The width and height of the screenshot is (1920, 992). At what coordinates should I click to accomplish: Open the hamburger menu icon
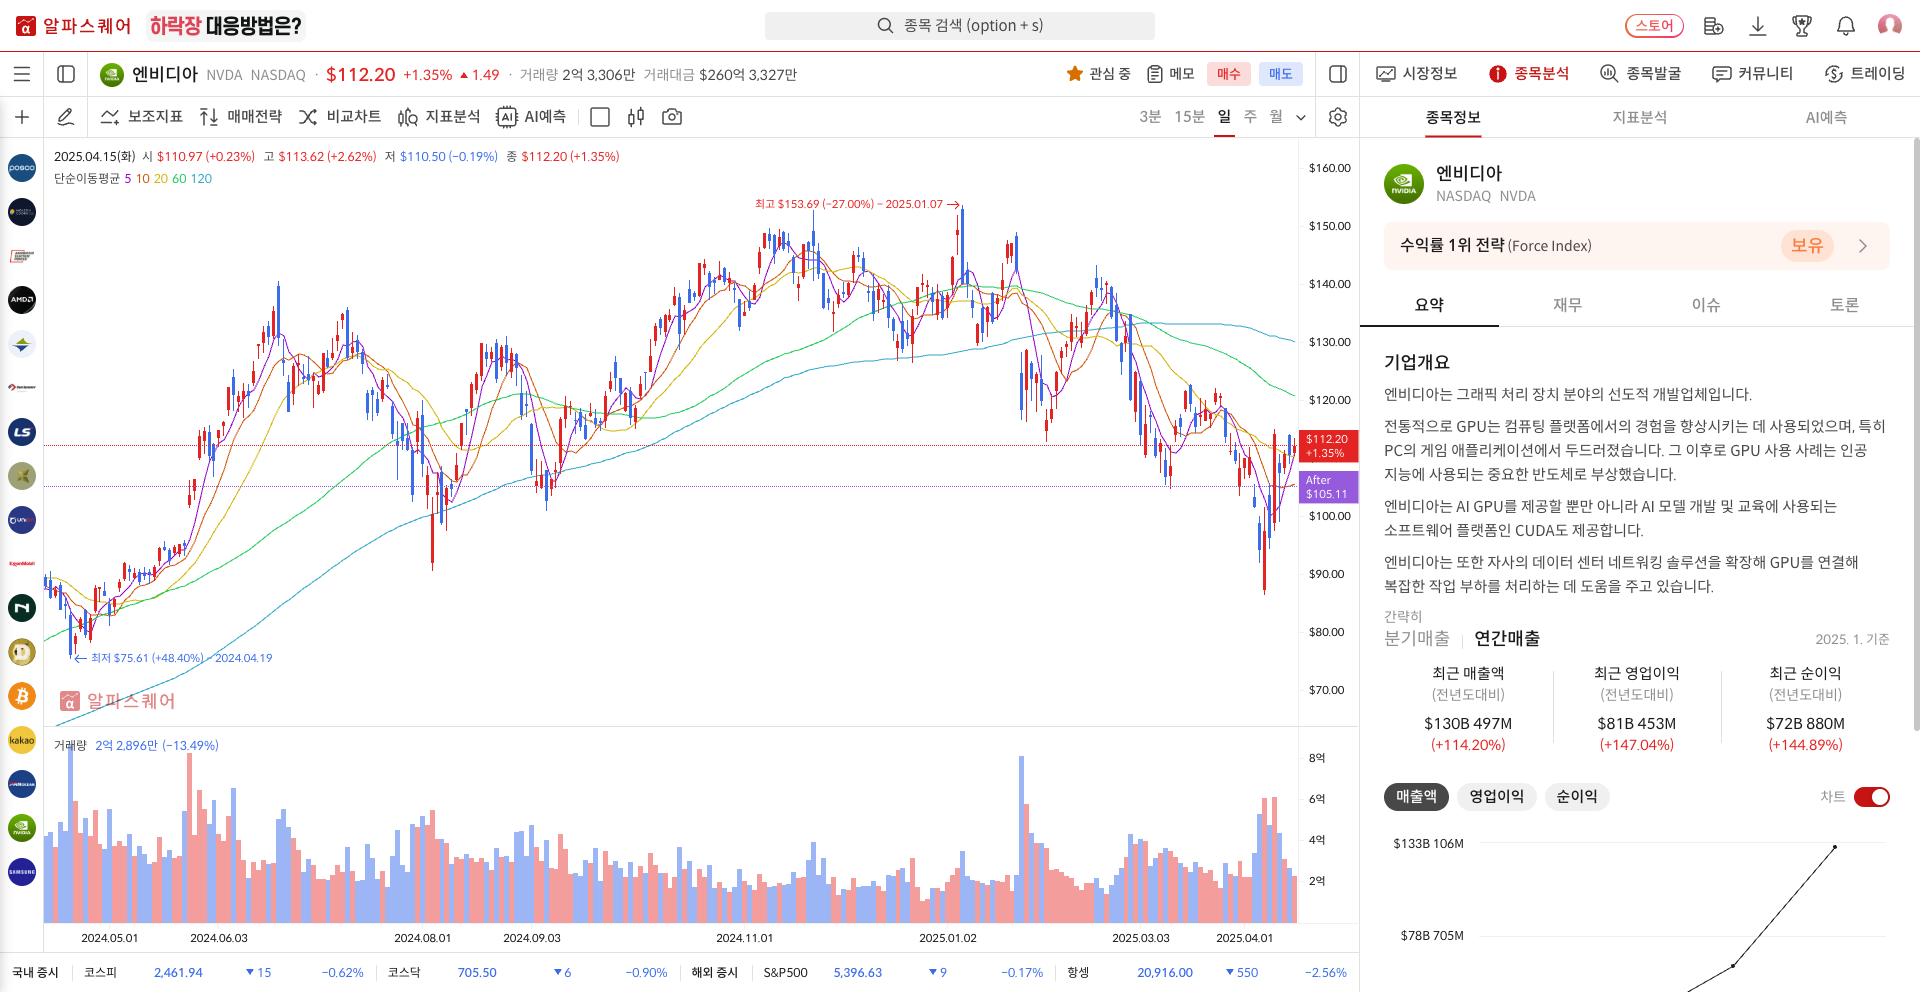coord(22,74)
